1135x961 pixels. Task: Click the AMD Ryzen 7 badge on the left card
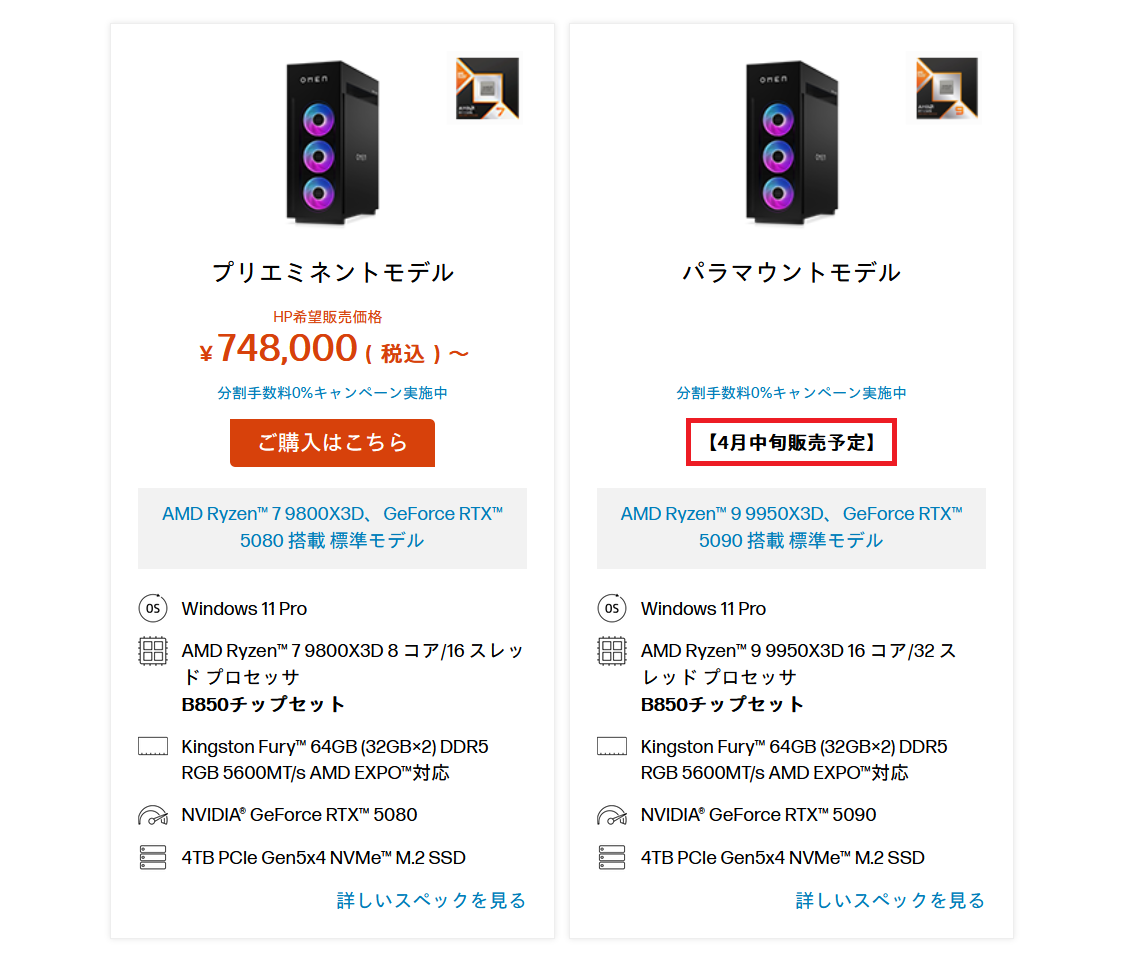[x=489, y=88]
